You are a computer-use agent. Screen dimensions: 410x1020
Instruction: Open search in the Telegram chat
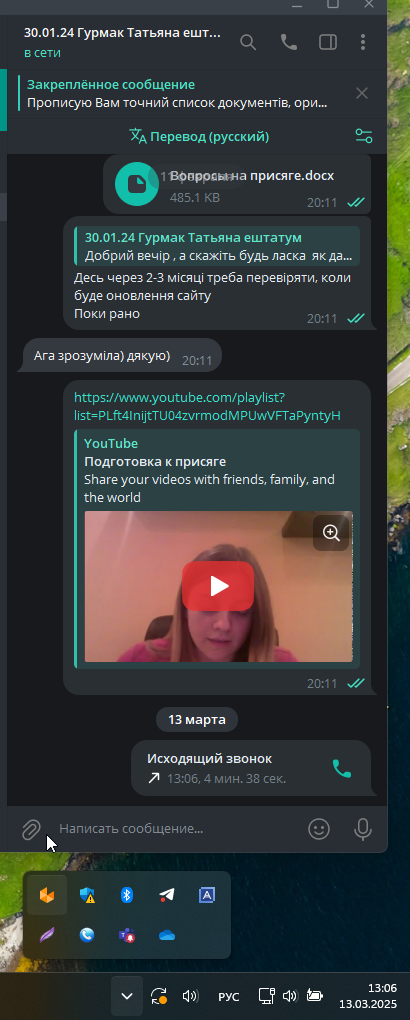(x=248, y=42)
